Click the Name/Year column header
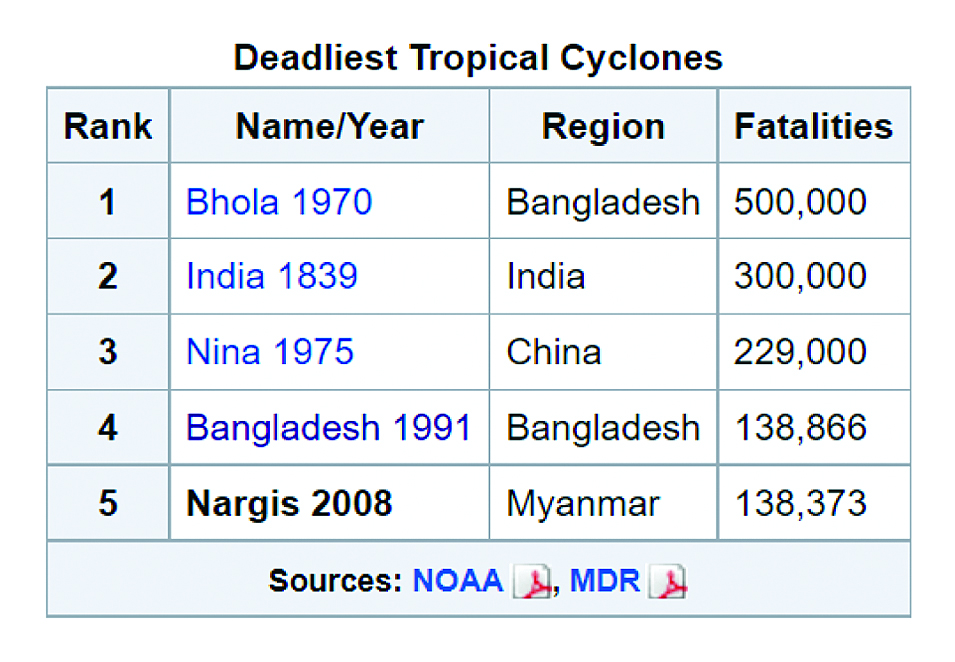This screenshot has height=662, width=955. [x=329, y=126]
